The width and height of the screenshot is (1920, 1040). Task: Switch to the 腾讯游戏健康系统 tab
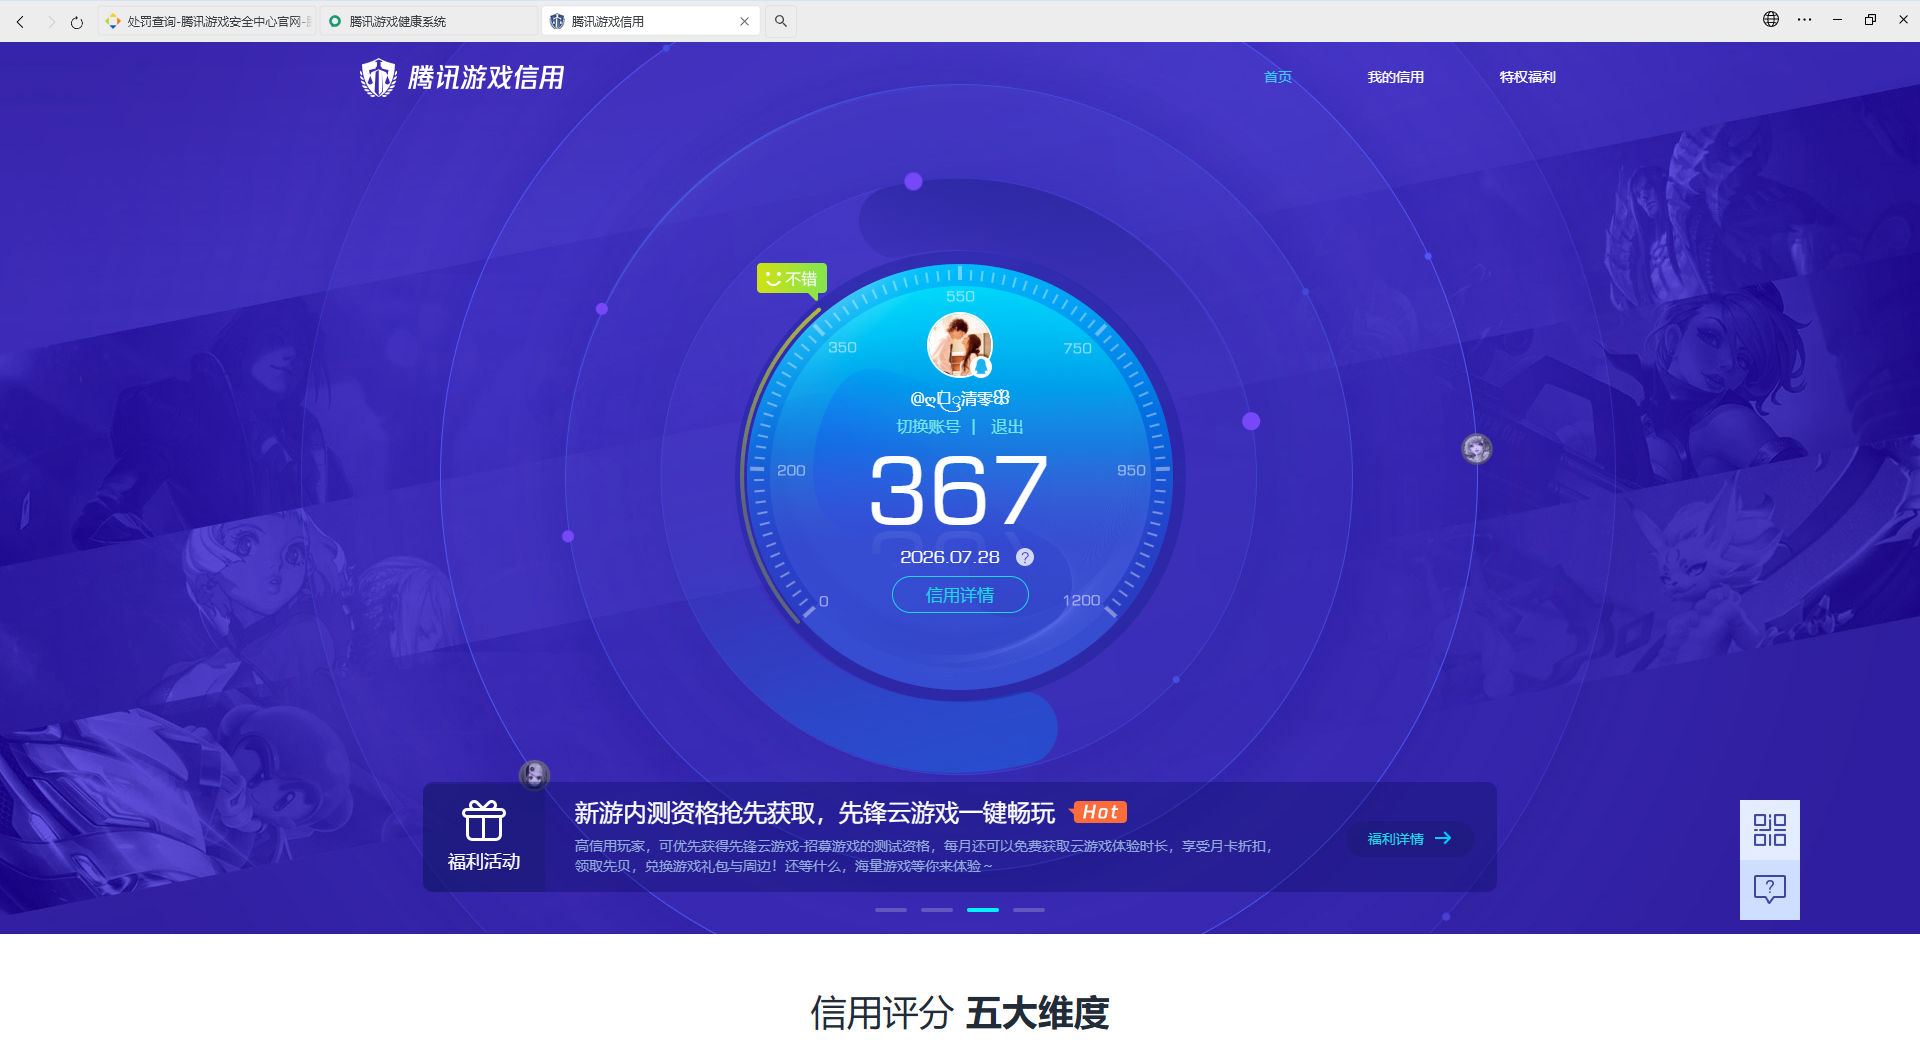430,21
